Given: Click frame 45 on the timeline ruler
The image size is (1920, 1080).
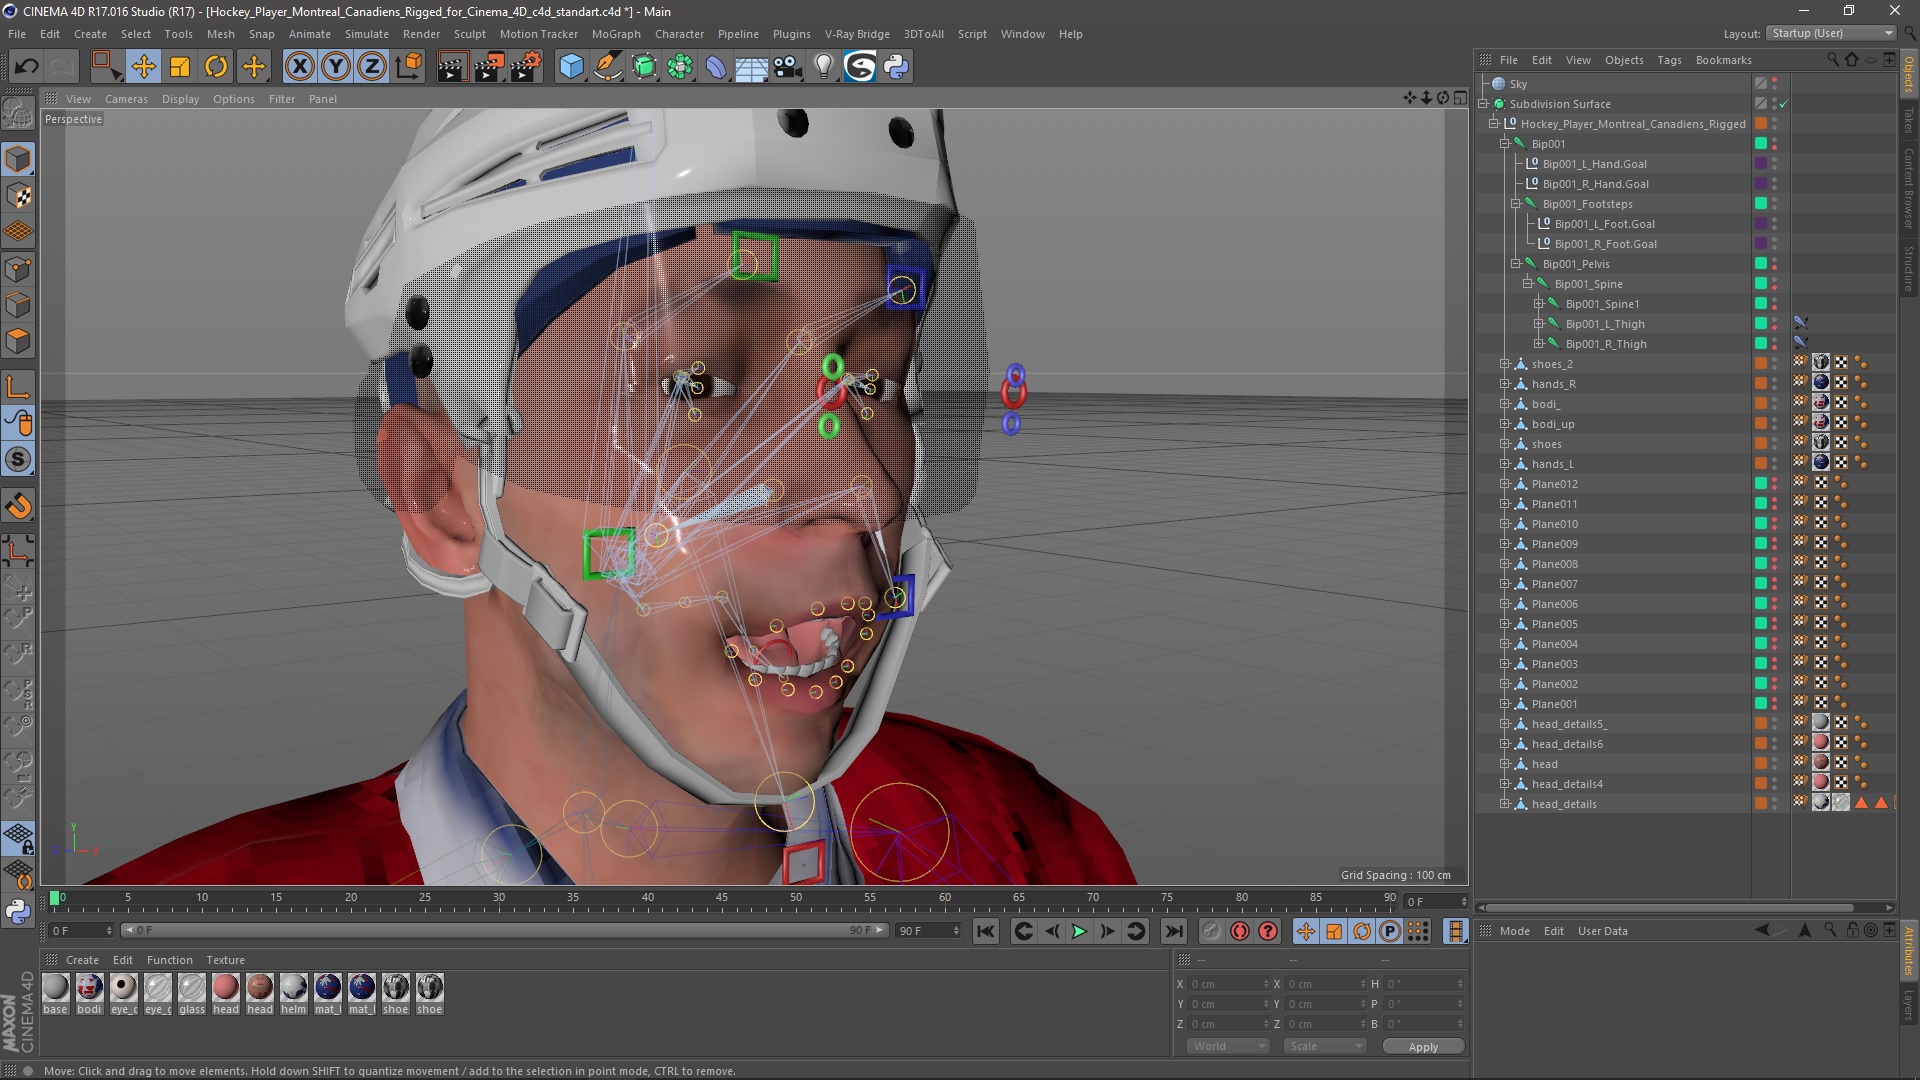Looking at the screenshot, I should coord(722,898).
